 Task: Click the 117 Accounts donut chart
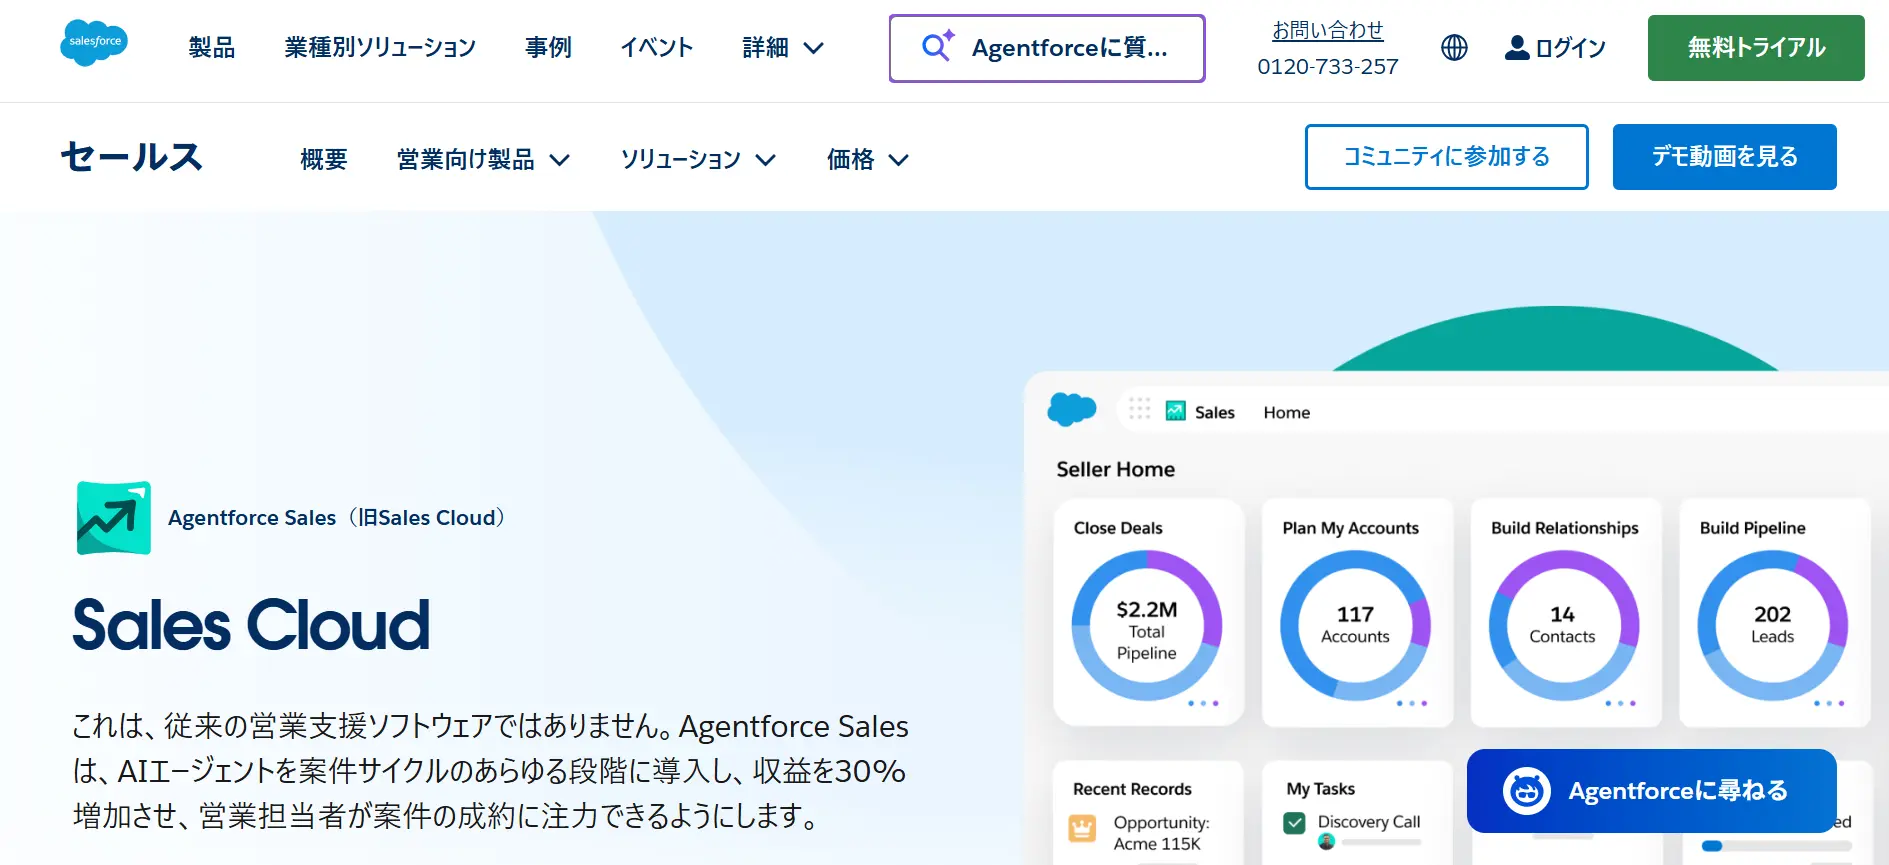tap(1355, 626)
